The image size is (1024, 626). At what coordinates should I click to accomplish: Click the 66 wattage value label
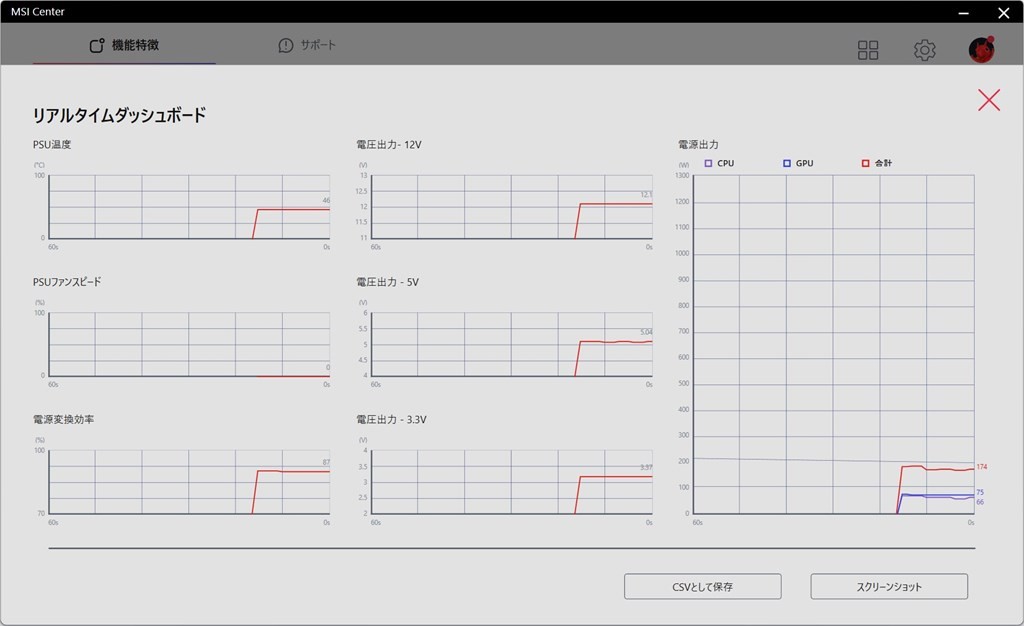click(980, 502)
